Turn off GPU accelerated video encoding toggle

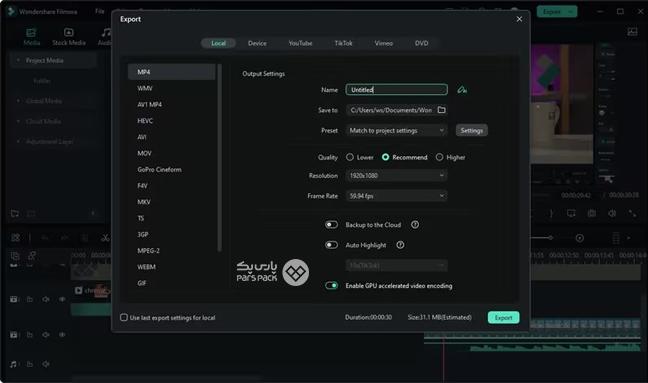[331, 285]
